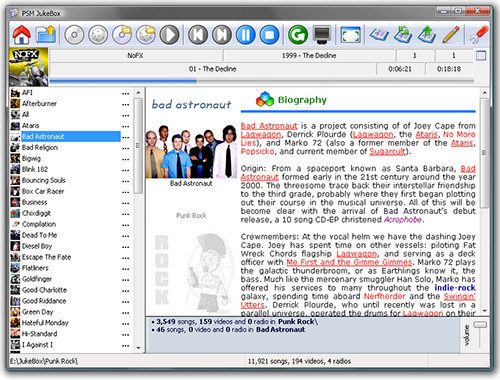The width and height of the screenshot is (500, 380).
Task: Go to the Home view
Action: 22,35
